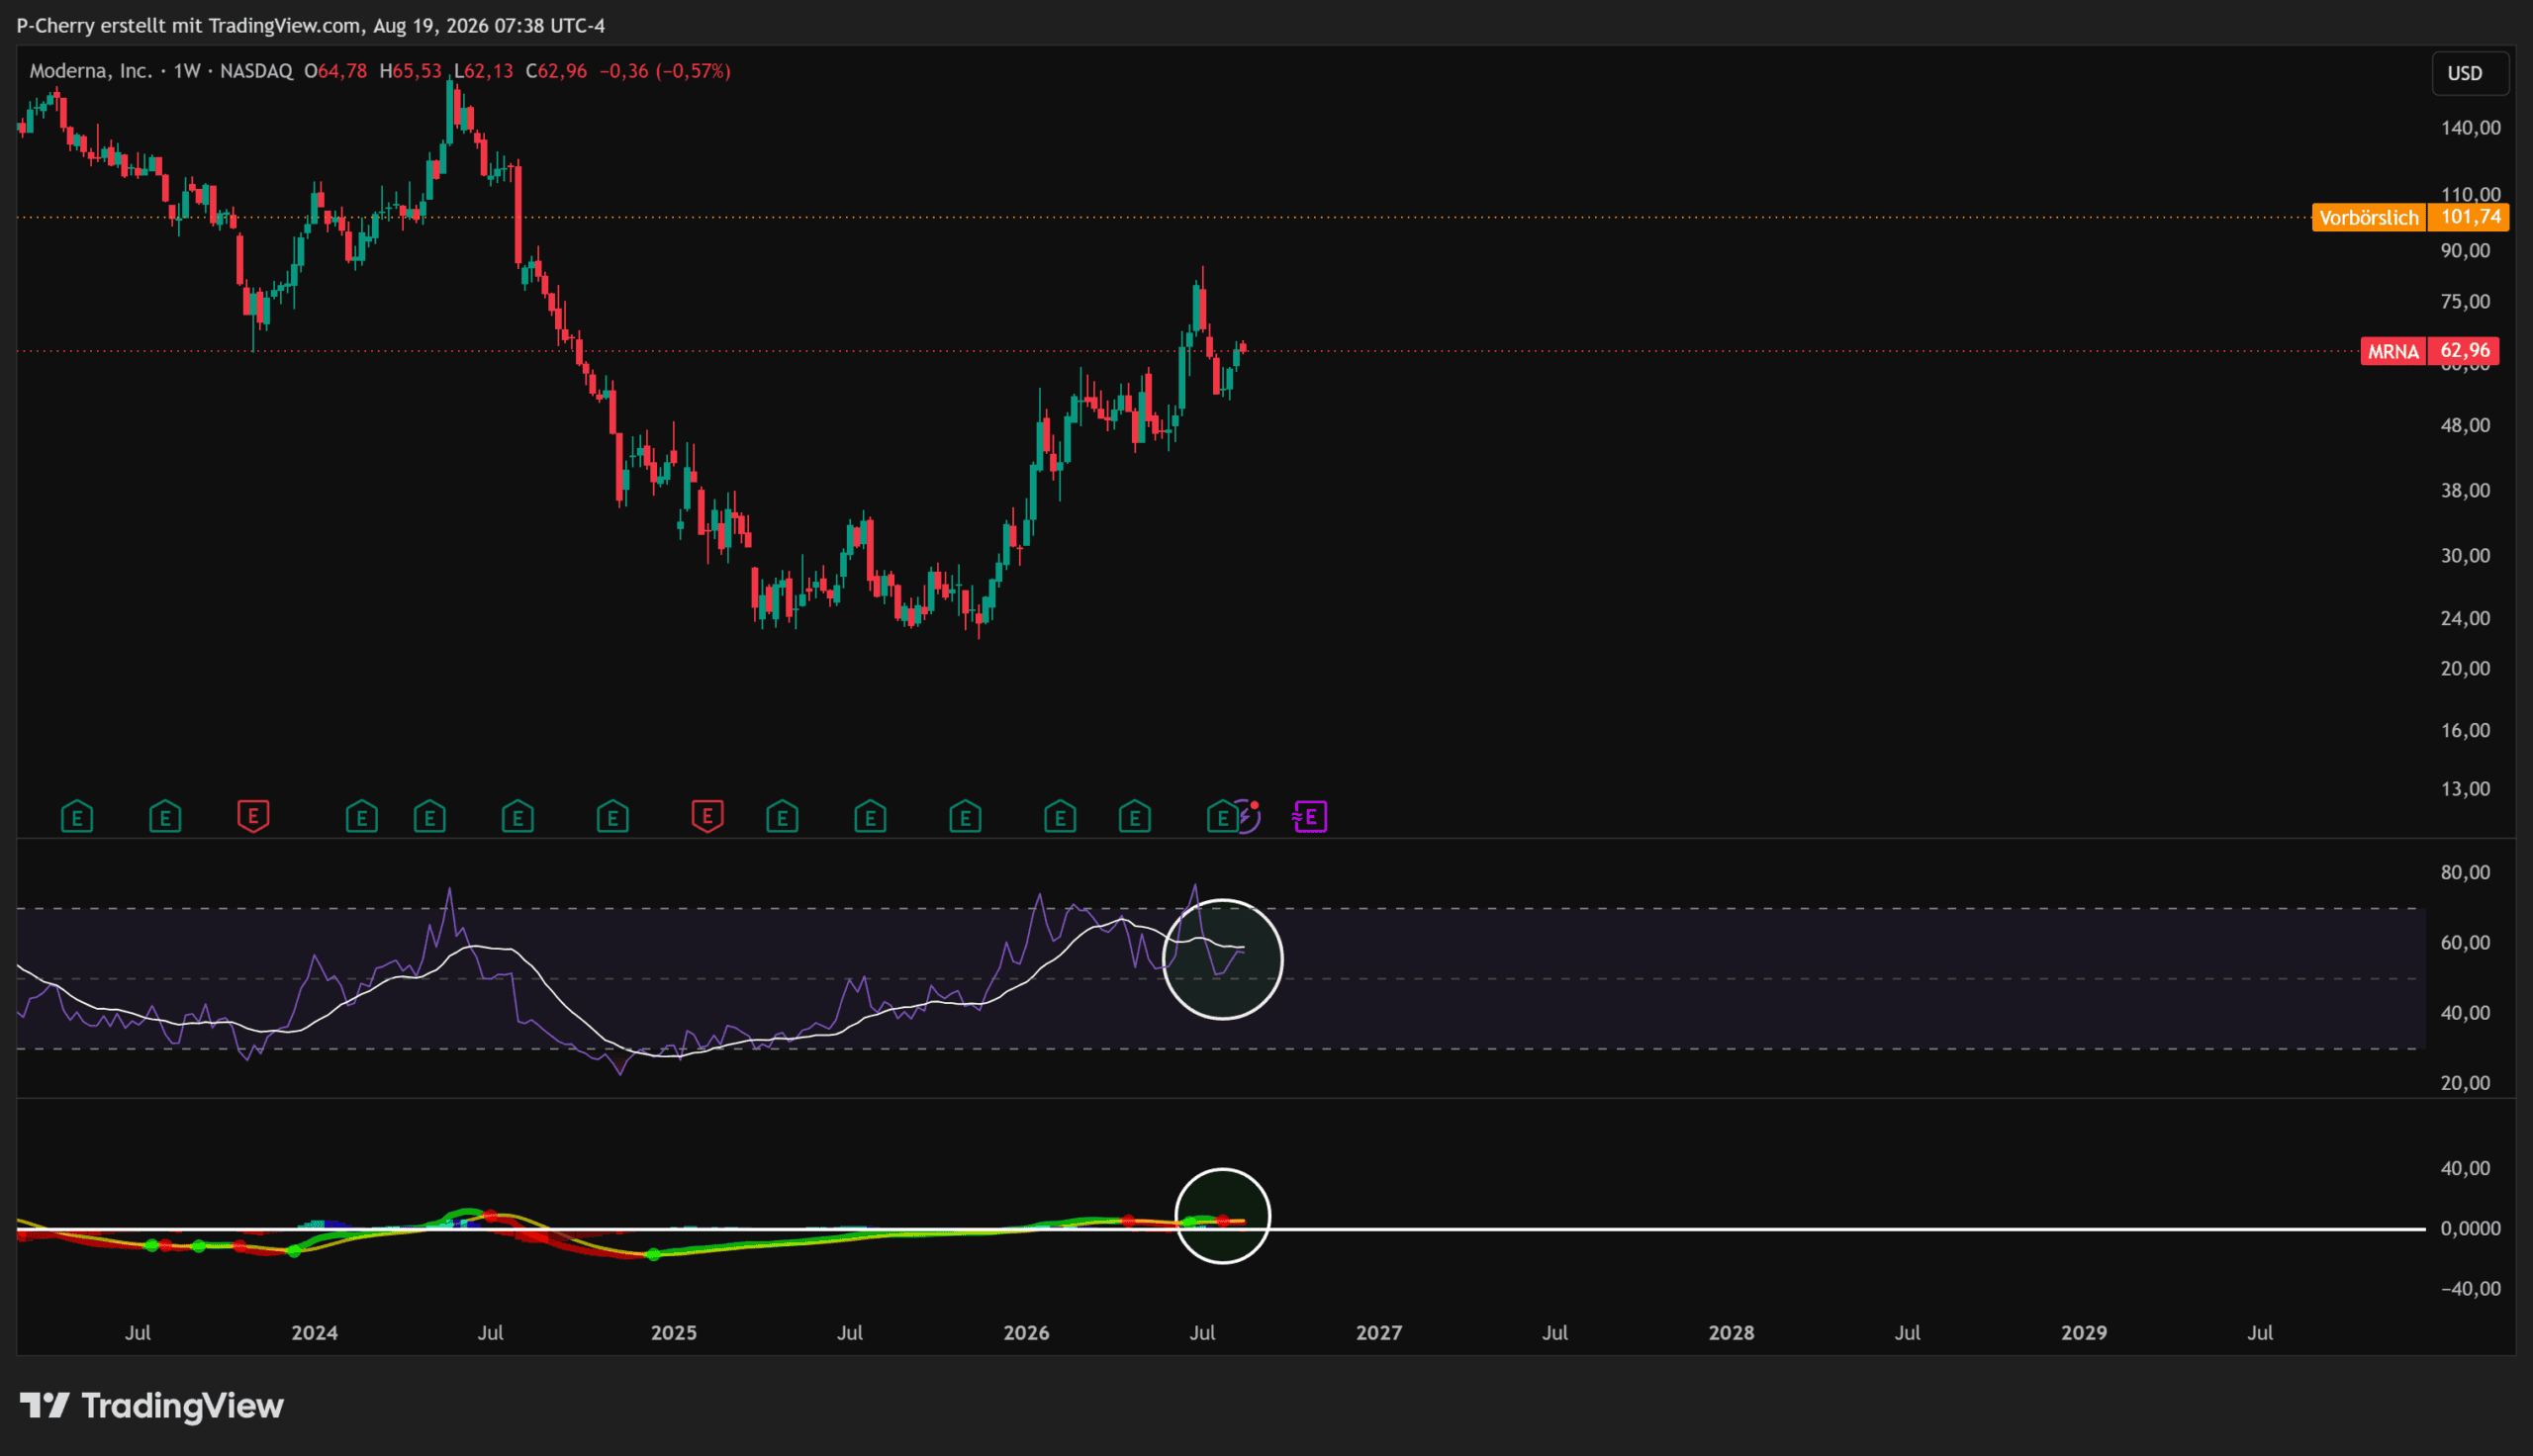Click the MRNA 62,96 price label
The width and height of the screenshot is (2533, 1456).
click(2429, 351)
